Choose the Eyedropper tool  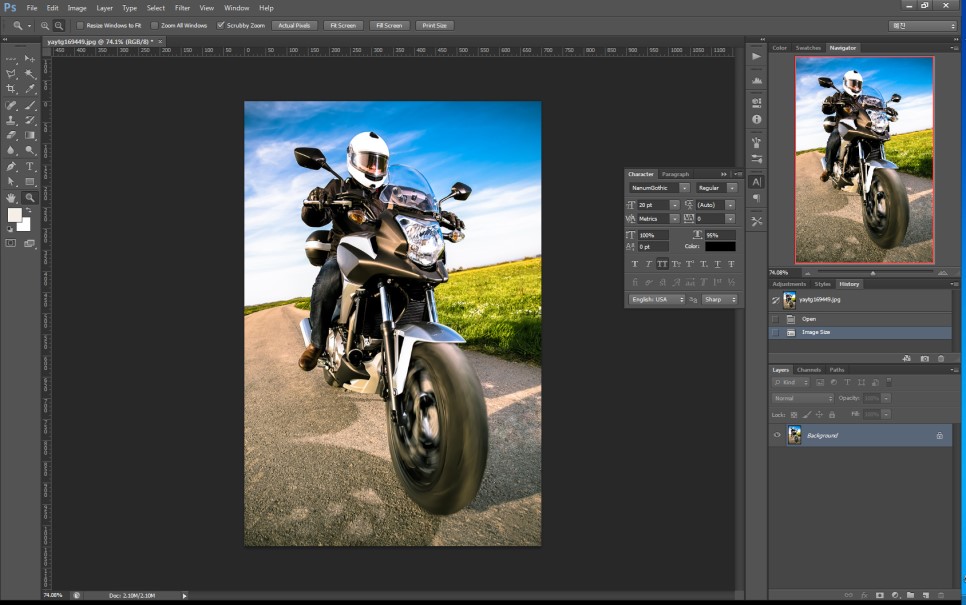point(30,89)
